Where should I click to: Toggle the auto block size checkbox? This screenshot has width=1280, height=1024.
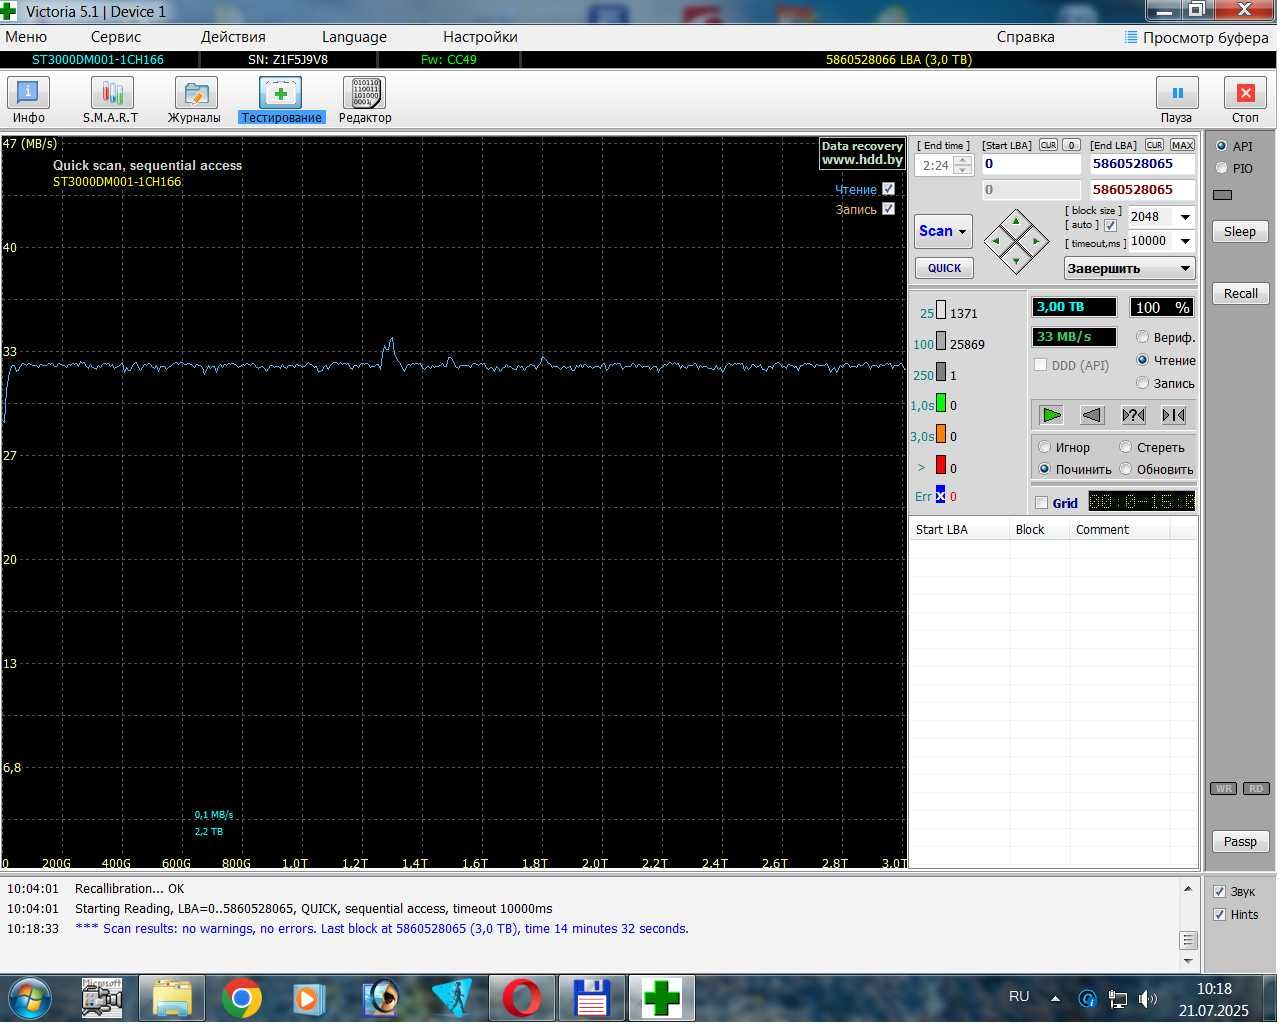(1110, 225)
